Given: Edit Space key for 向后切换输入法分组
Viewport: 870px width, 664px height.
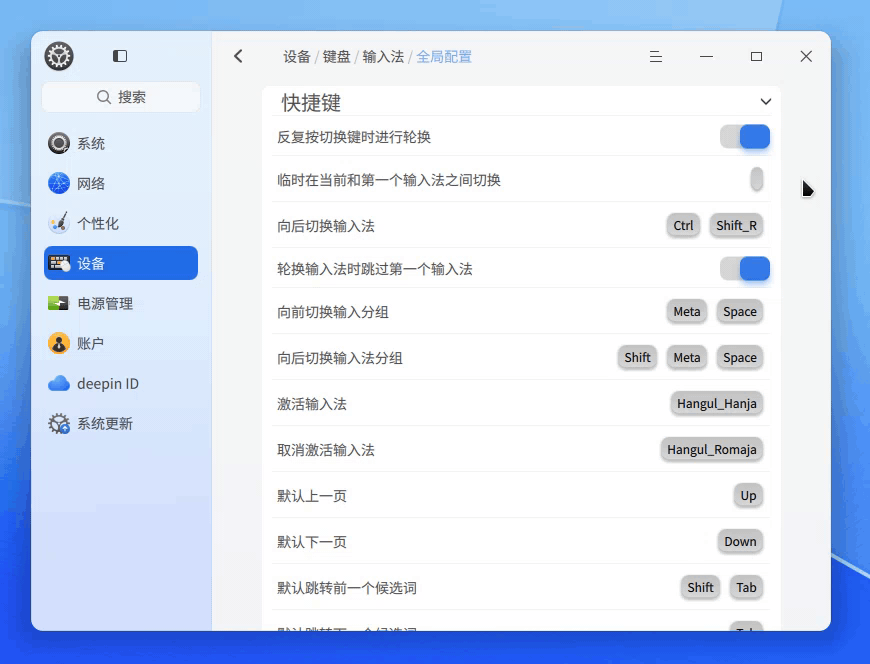Looking at the screenshot, I should [740, 357].
